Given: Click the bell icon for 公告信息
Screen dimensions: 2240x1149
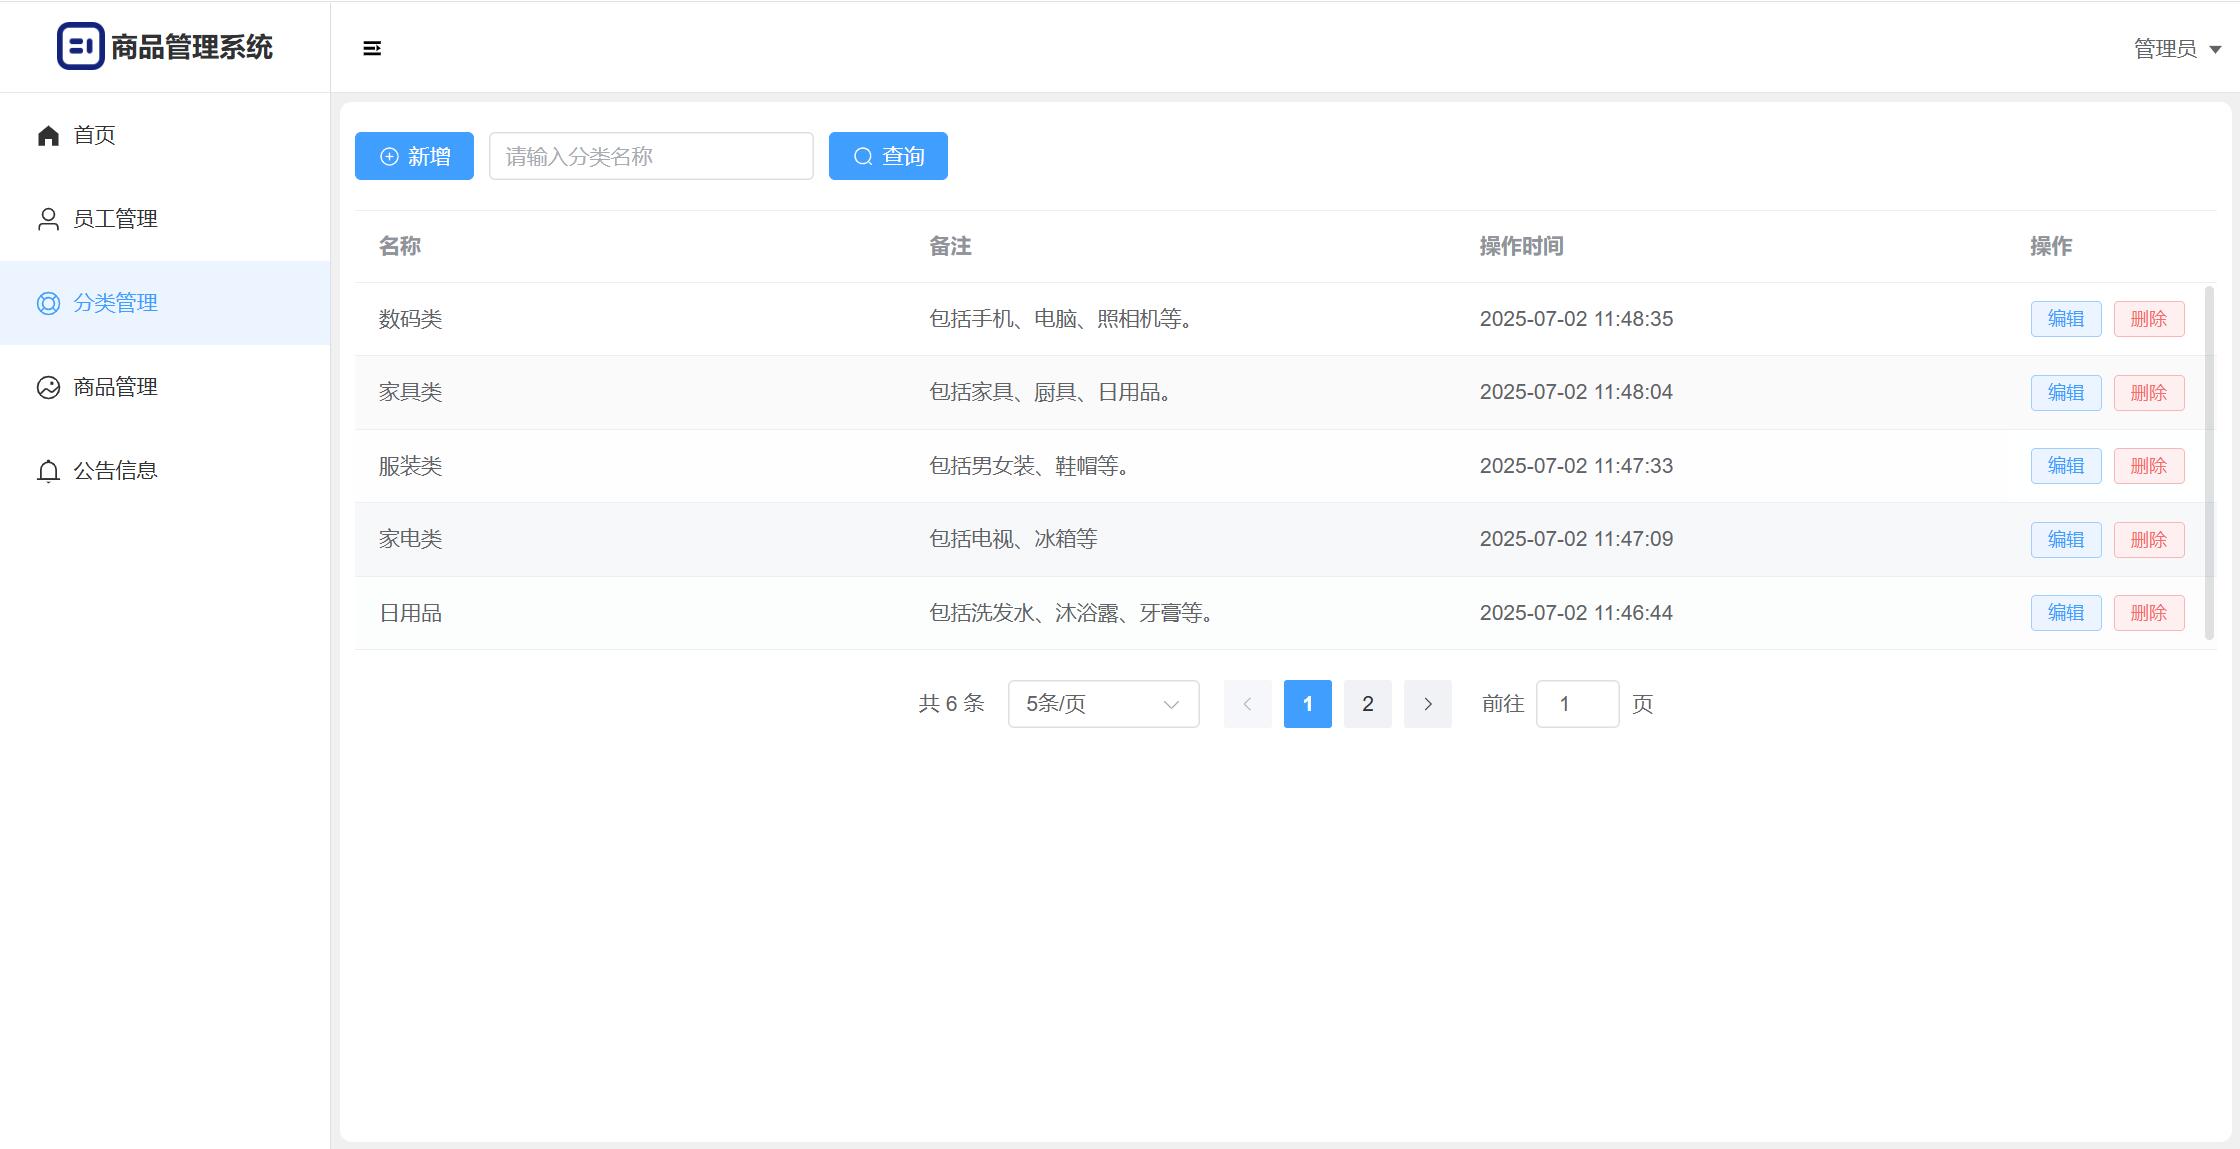Looking at the screenshot, I should (48, 471).
